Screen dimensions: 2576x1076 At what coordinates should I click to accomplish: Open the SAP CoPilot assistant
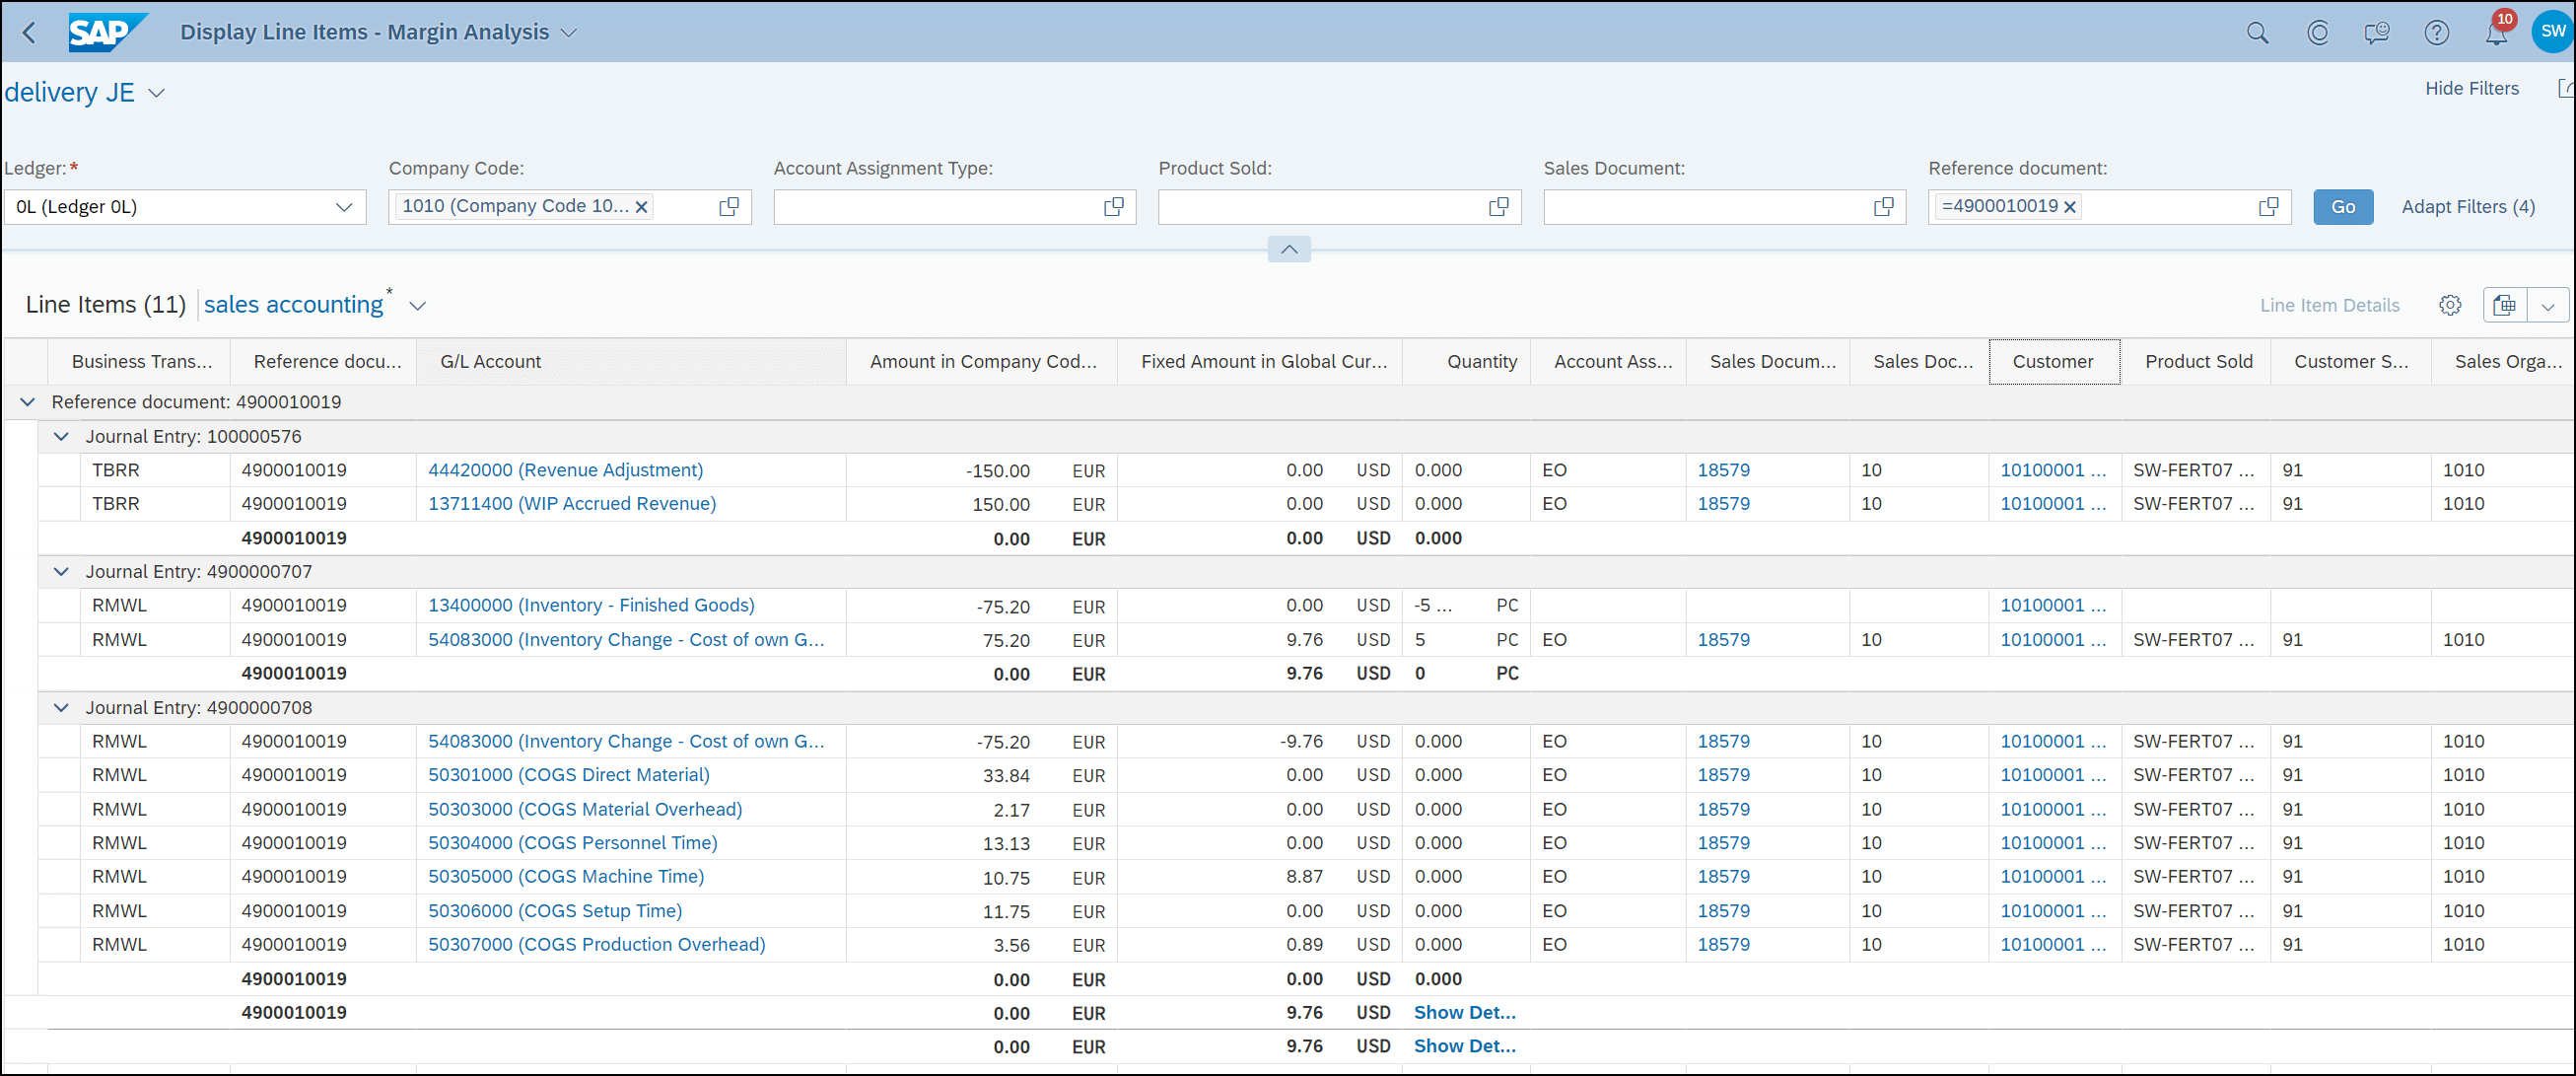(x=2318, y=32)
